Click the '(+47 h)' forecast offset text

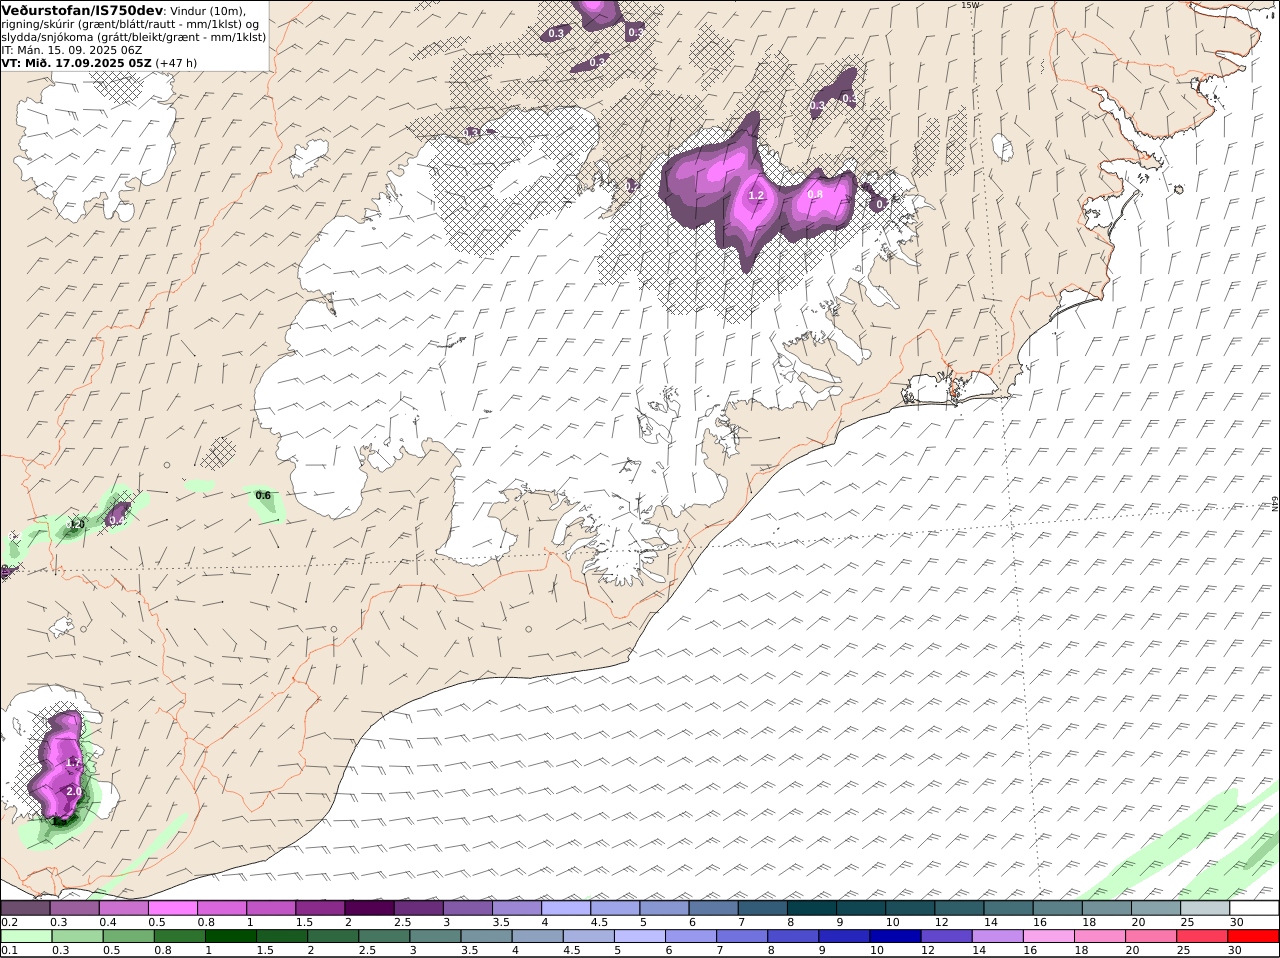click(x=176, y=62)
